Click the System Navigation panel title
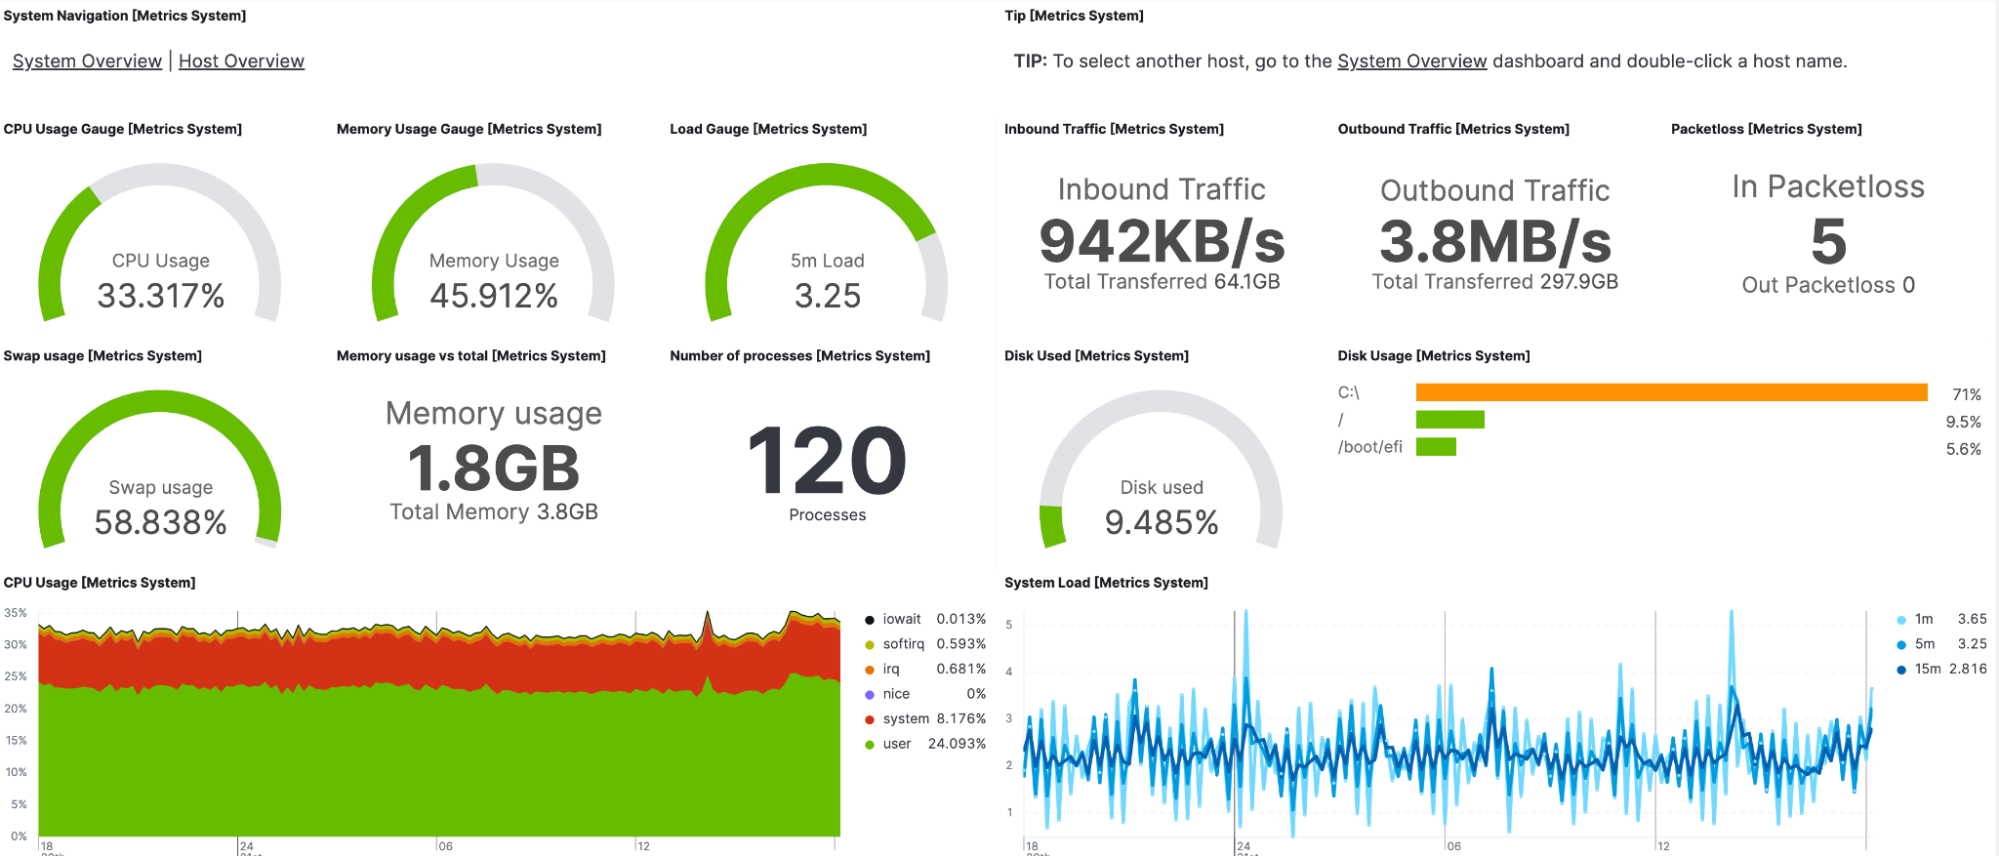1999x857 pixels. [x=125, y=16]
